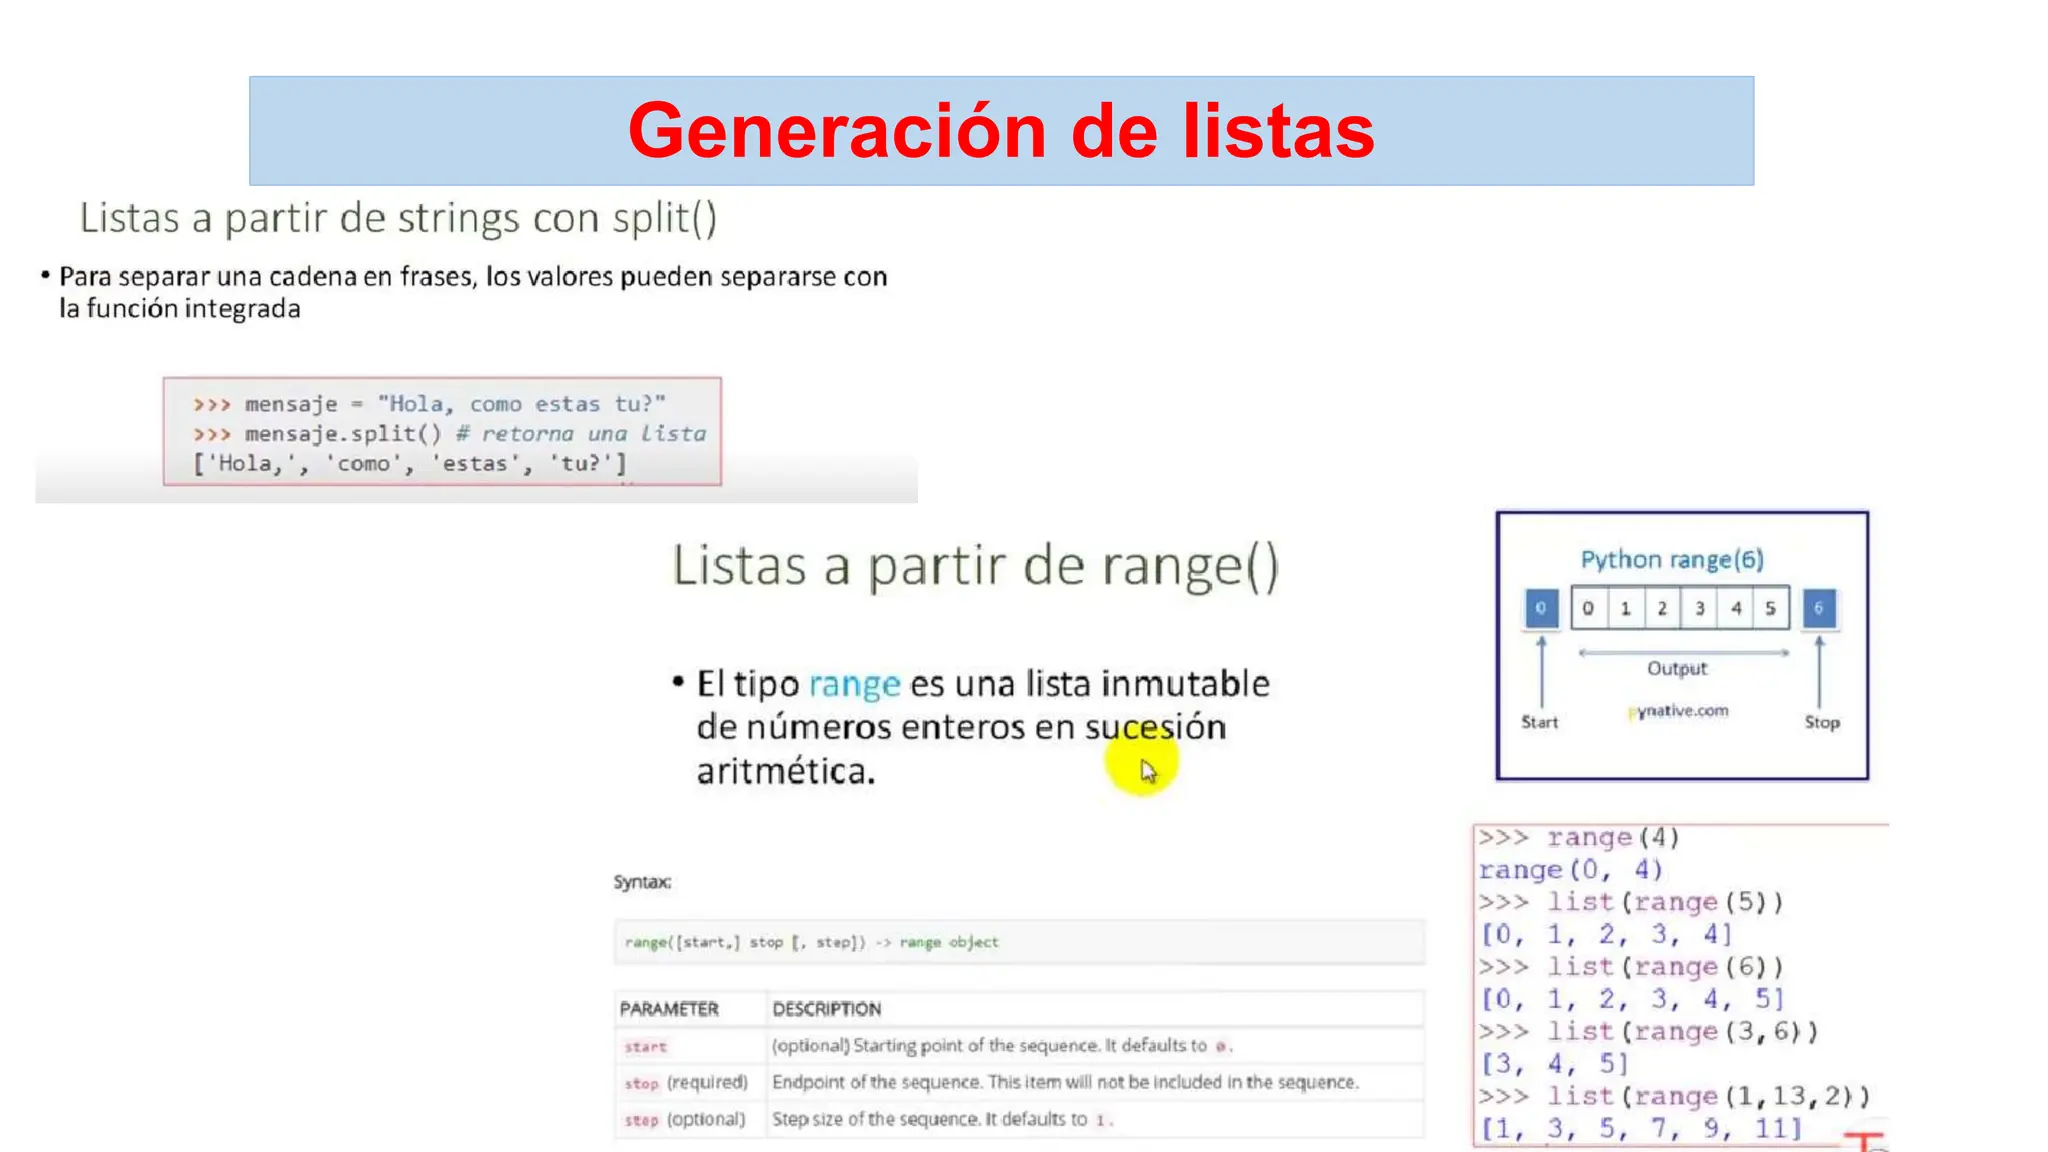Image resolution: width=2048 pixels, height=1152 pixels.
Task: Click console line '>>> list(range(5))'
Action: [x=1631, y=902]
